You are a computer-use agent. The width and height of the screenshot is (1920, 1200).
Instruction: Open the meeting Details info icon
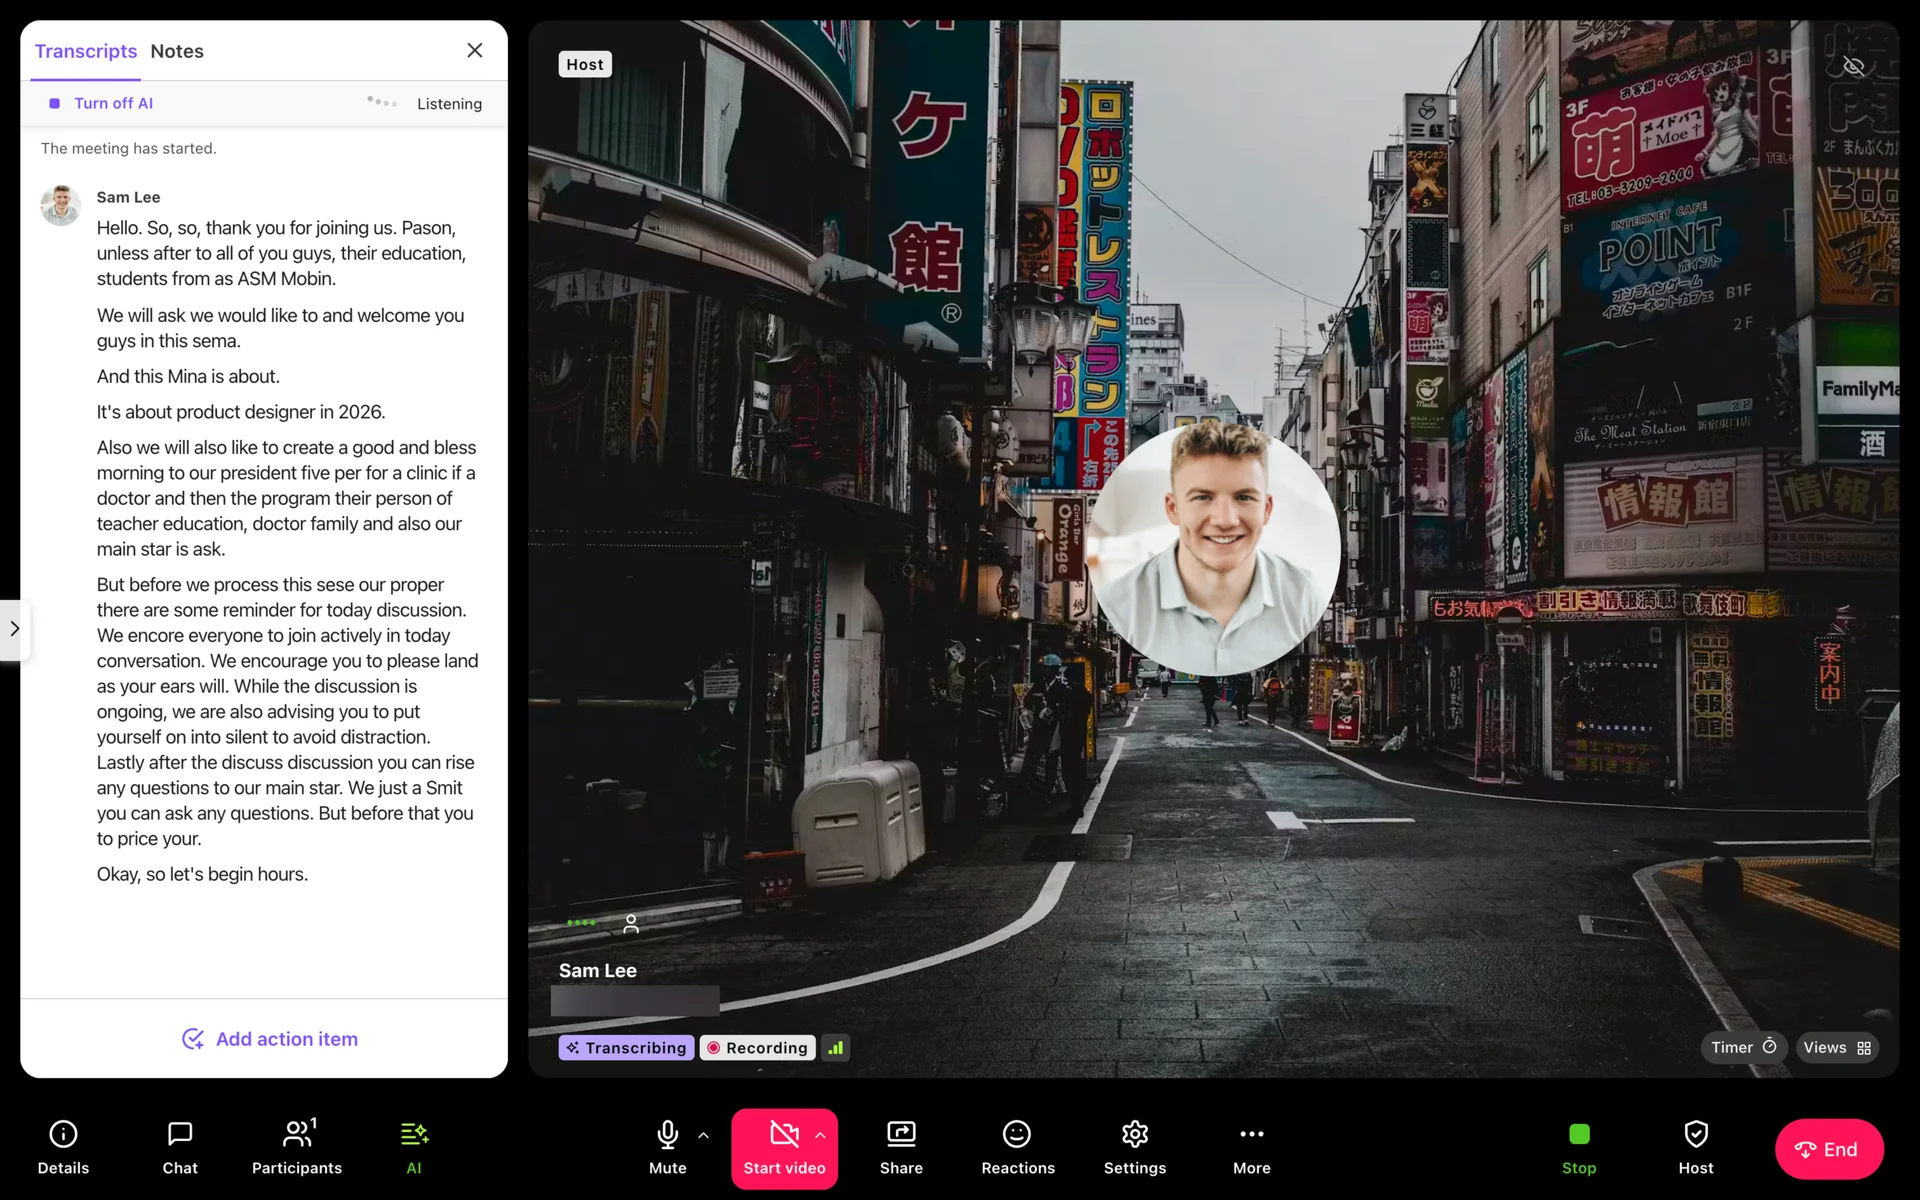coord(63,1146)
